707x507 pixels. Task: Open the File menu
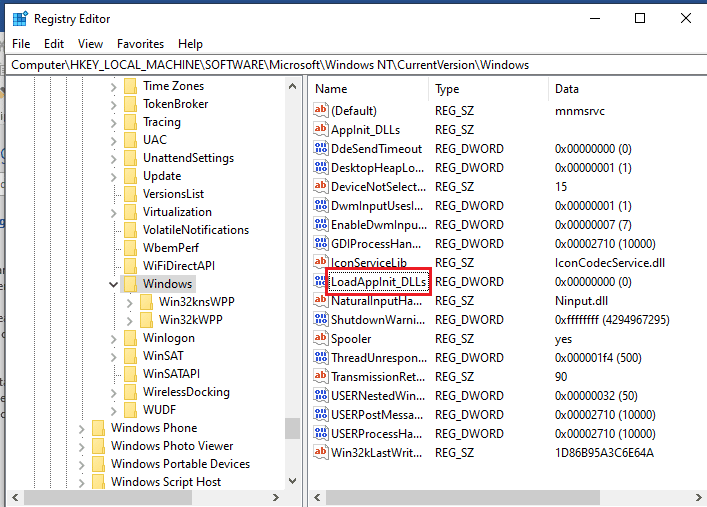click(x=21, y=44)
